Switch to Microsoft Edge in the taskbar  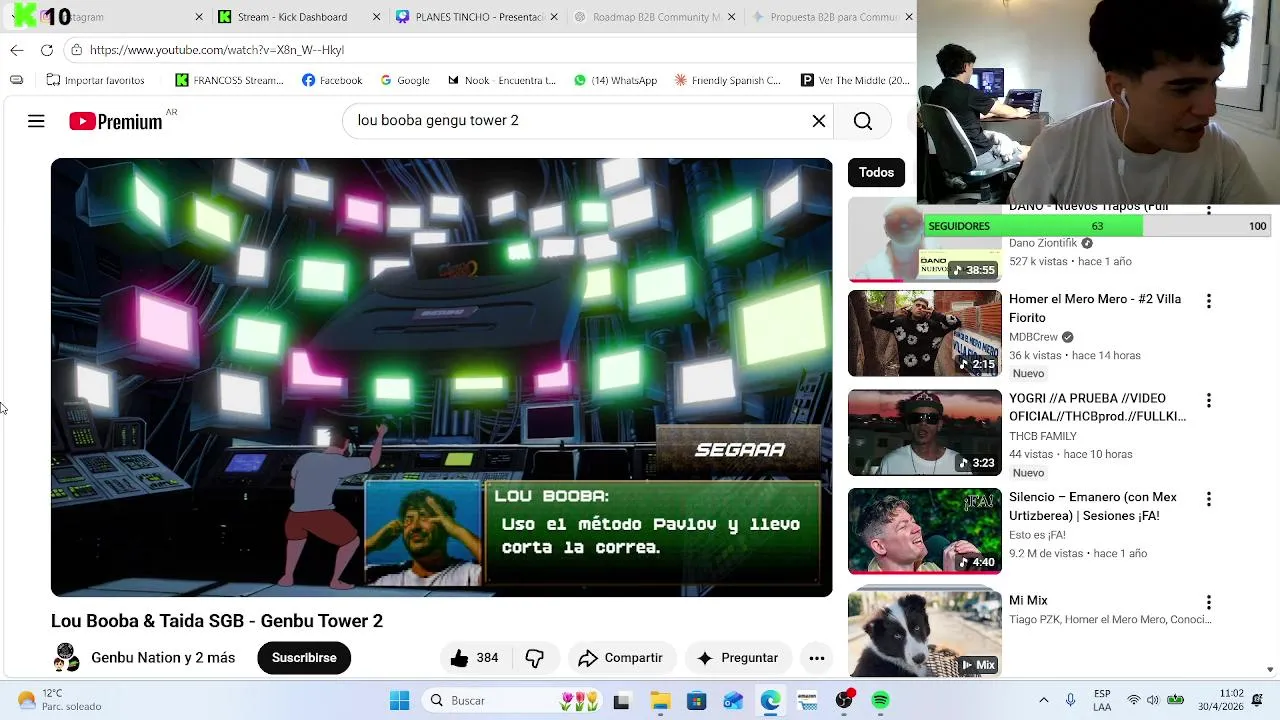pyautogui.click(x=770, y=700)
